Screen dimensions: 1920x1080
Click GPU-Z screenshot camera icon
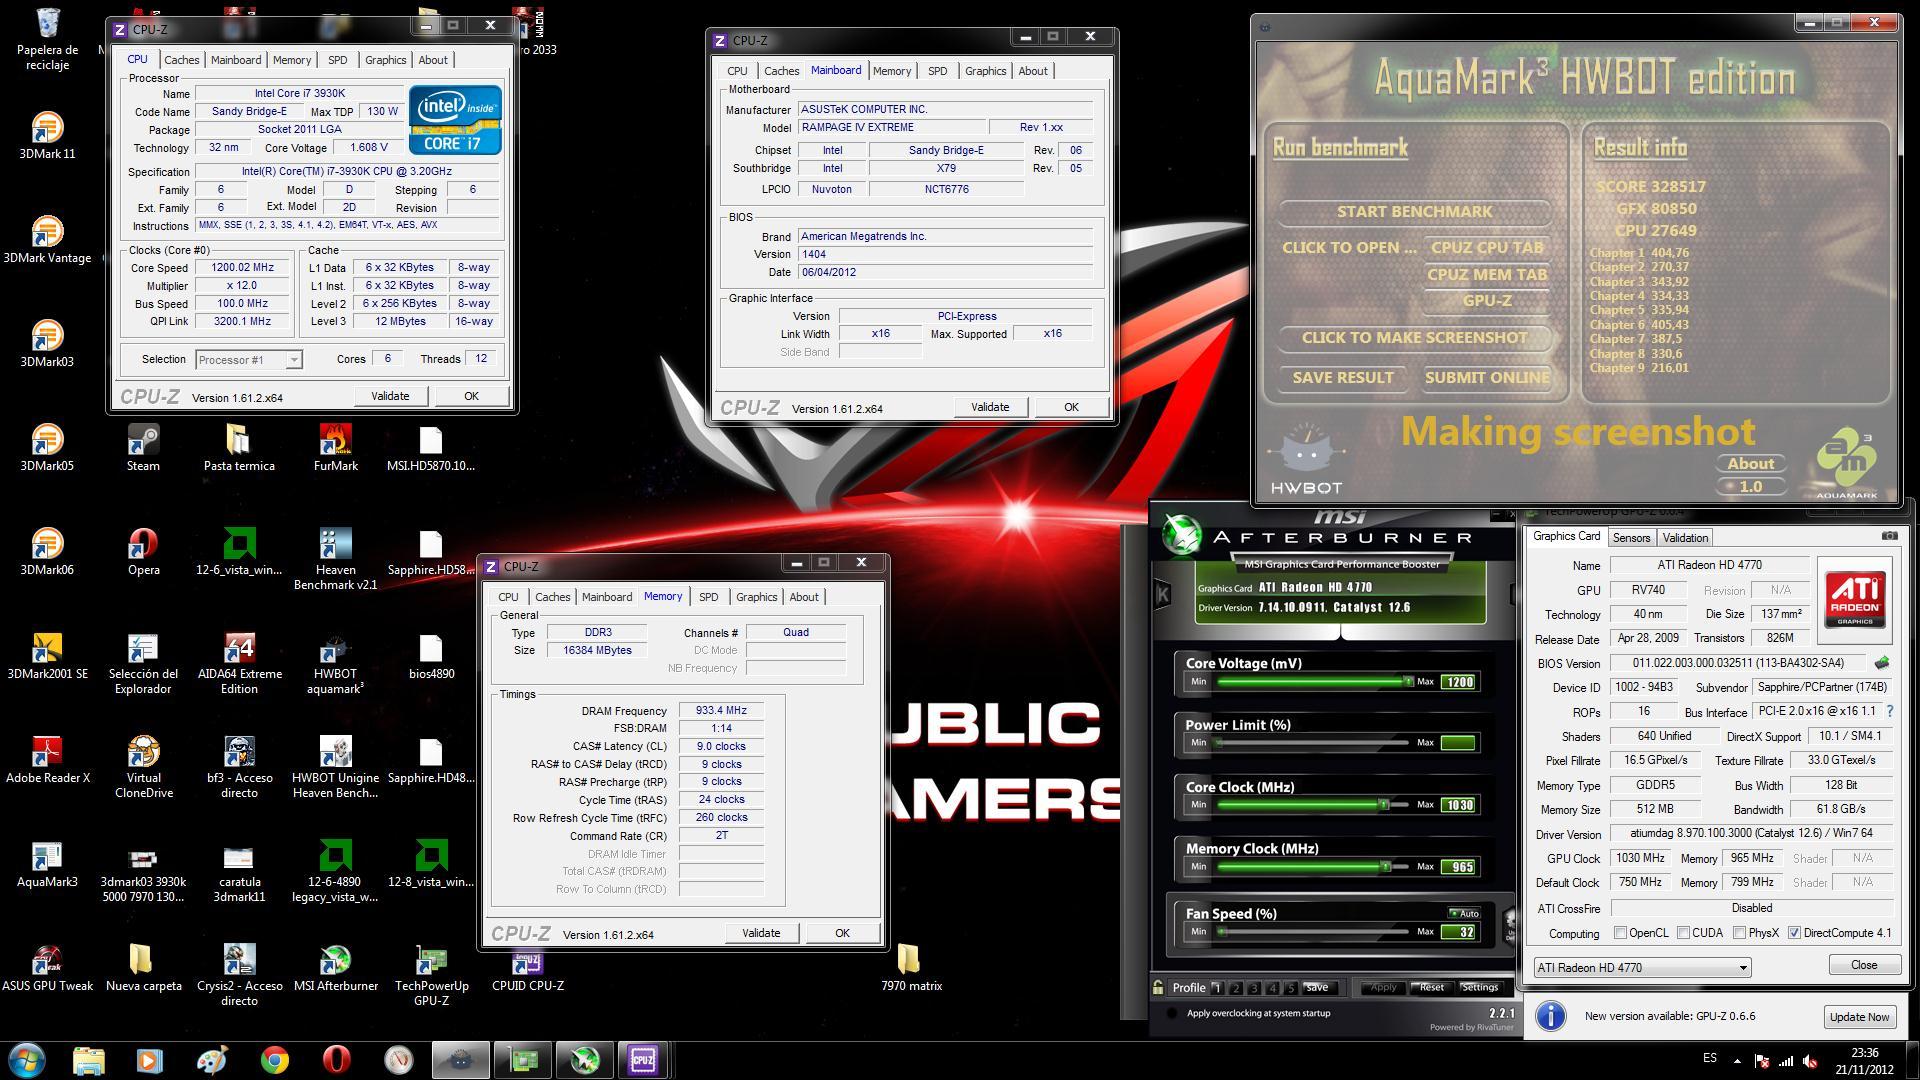click(1889, 536)
